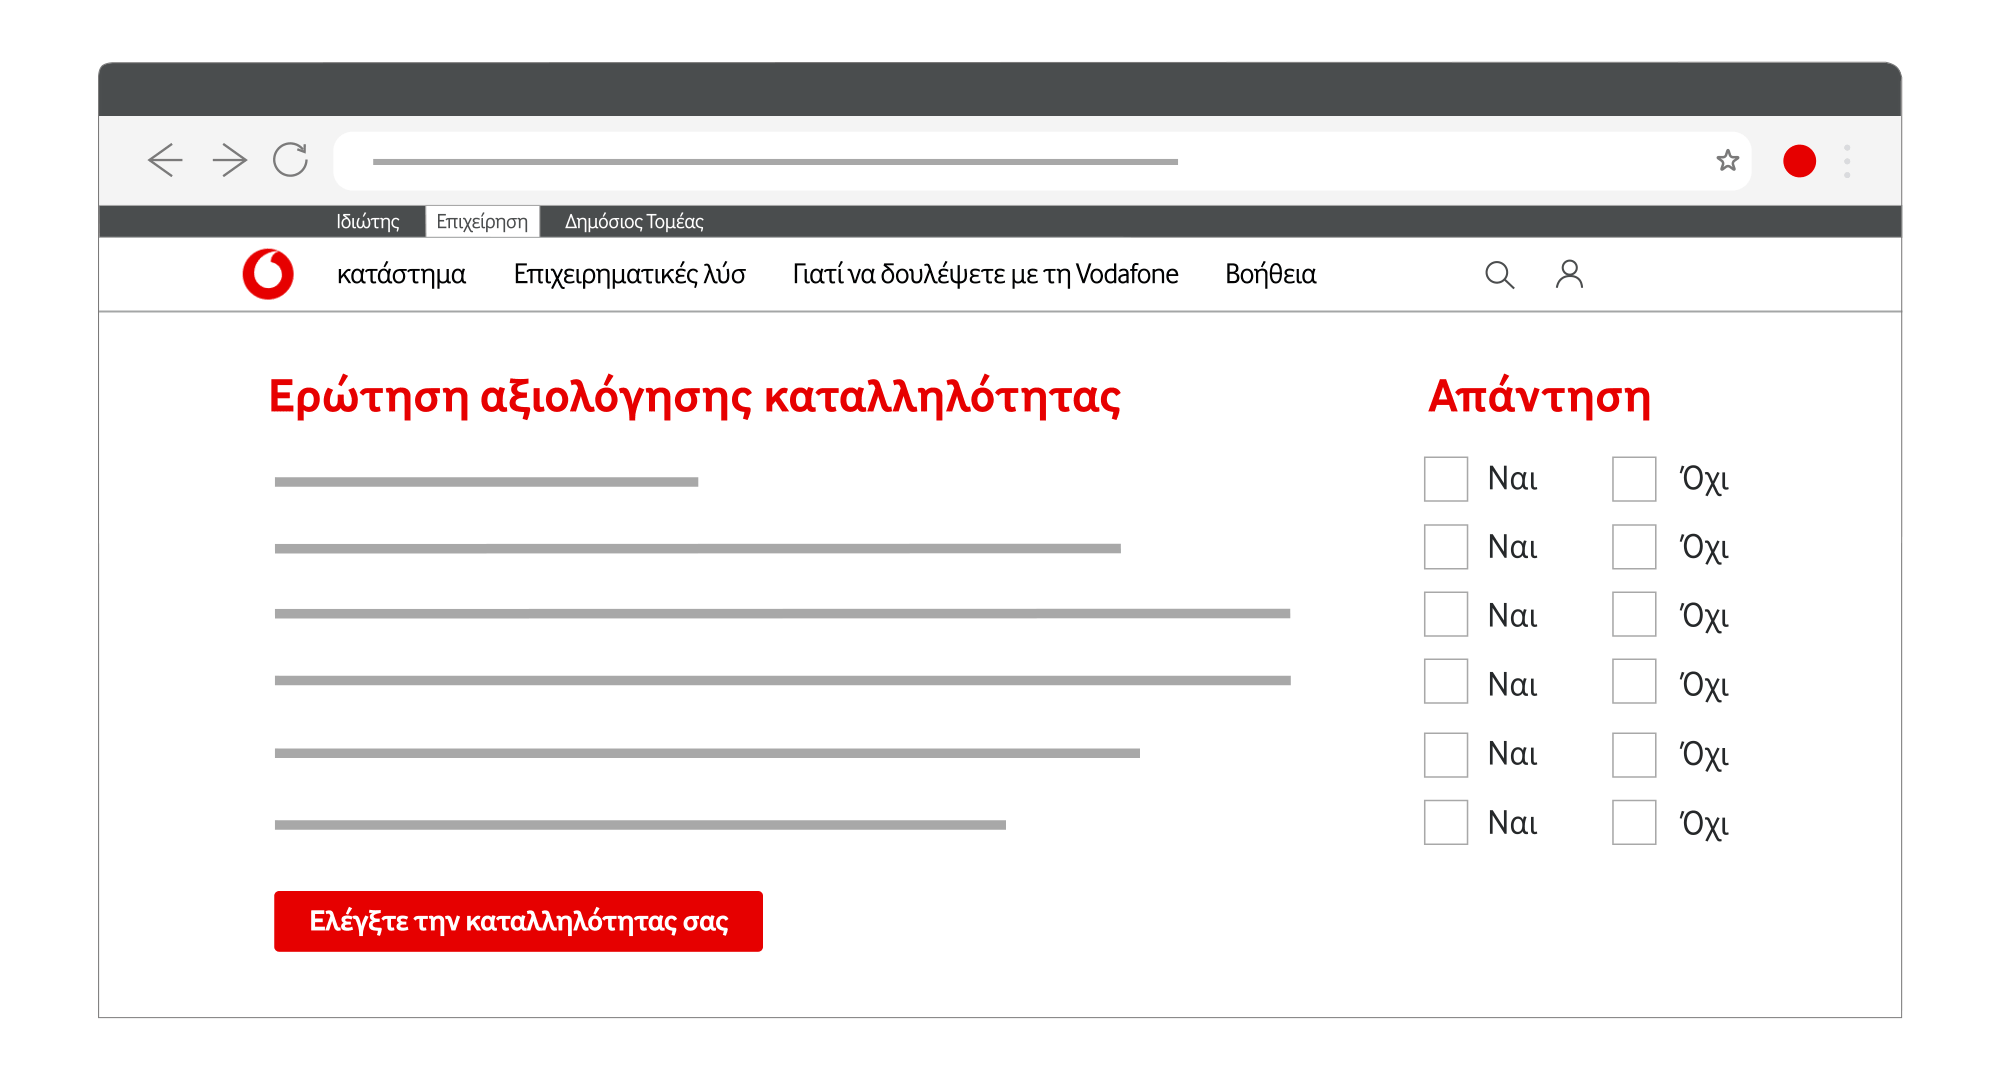Switch to the Ιδιώτης tab

(368, 221)
